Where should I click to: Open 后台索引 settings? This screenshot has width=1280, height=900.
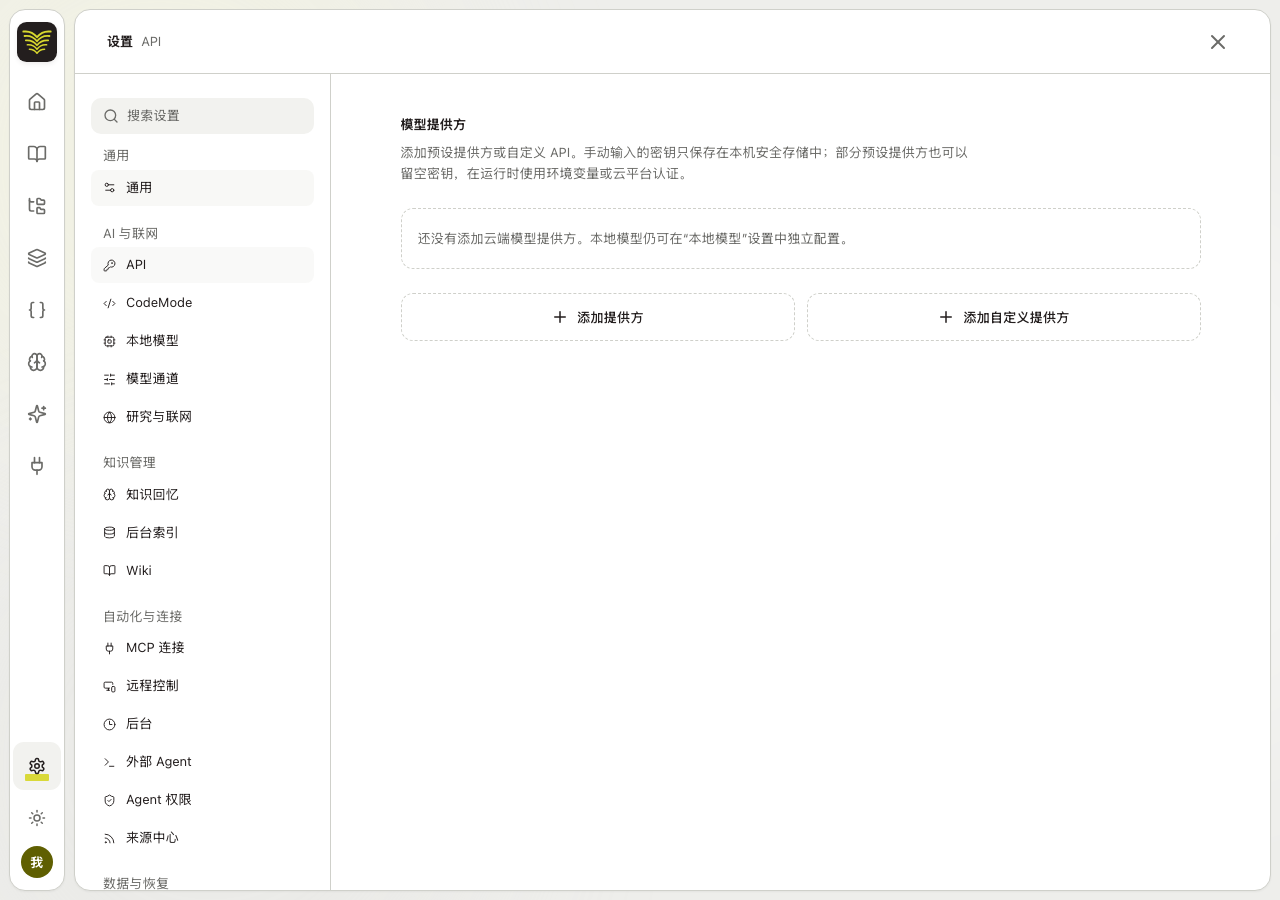click(202, 533)
